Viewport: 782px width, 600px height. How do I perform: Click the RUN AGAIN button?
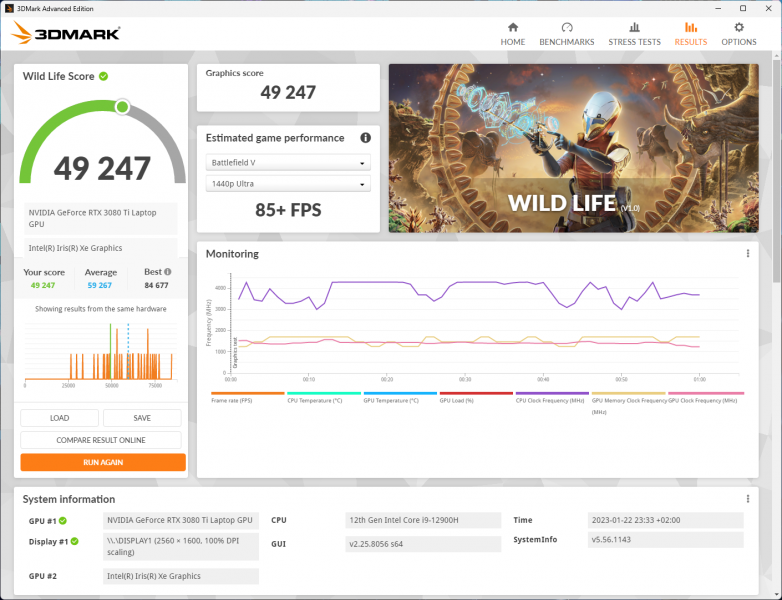(x=103, y=462)
